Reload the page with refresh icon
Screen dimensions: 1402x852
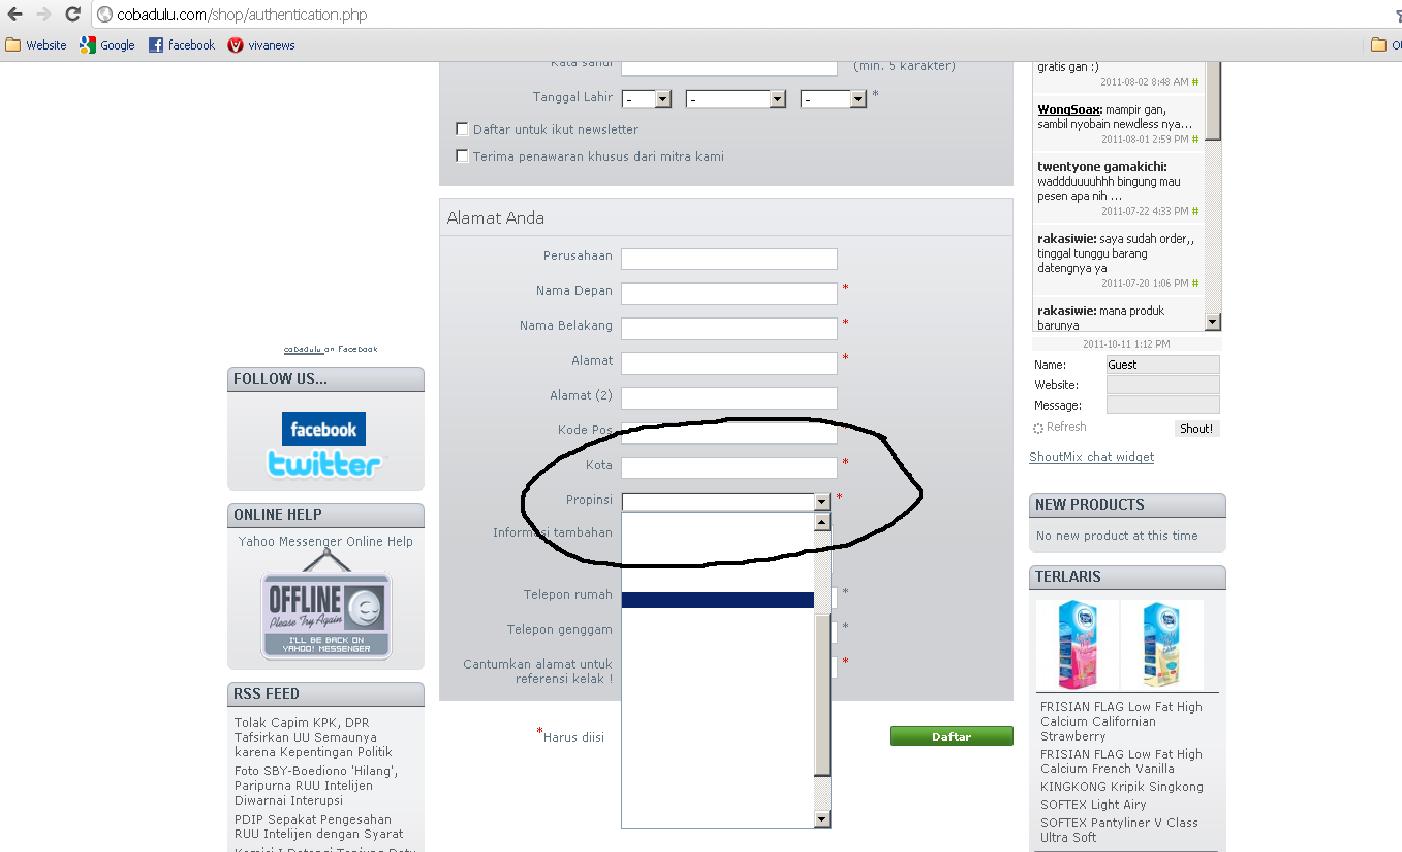[72, 14]
